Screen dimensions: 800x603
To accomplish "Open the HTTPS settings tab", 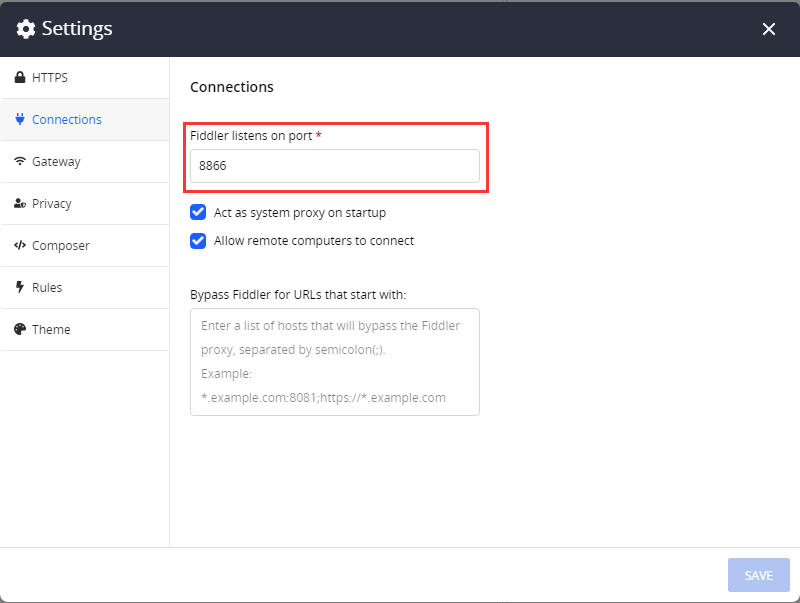I will click(85, 78).
